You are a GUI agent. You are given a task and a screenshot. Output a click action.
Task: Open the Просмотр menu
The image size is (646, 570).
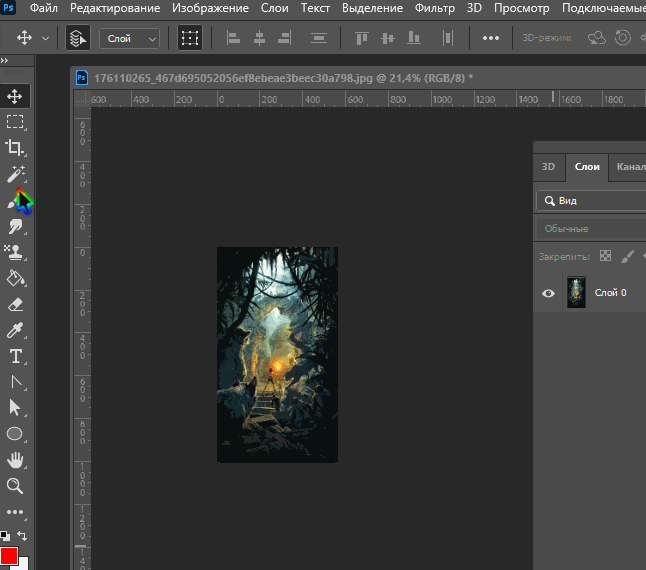[522, 8]
